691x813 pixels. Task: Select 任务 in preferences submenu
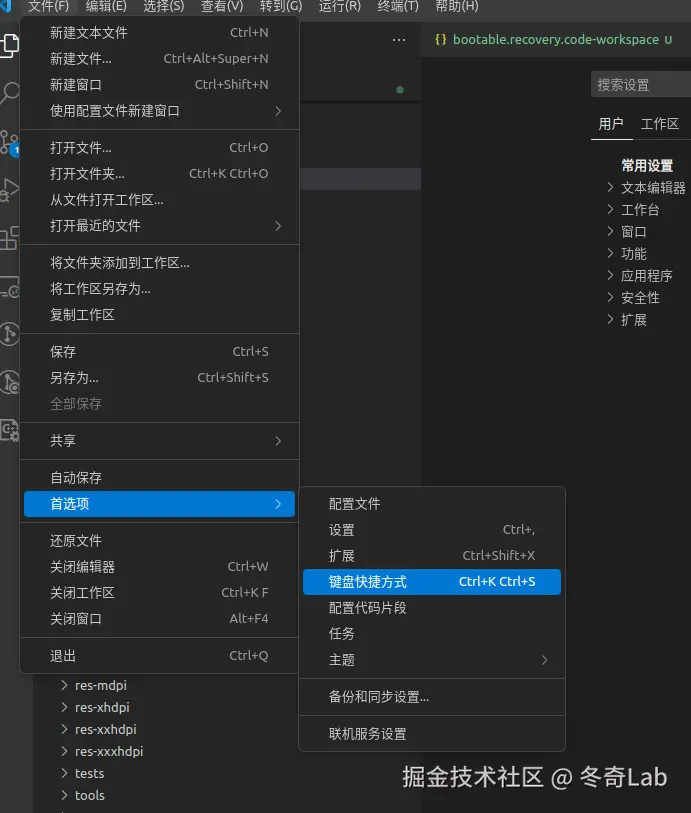[x=432, y=634]
